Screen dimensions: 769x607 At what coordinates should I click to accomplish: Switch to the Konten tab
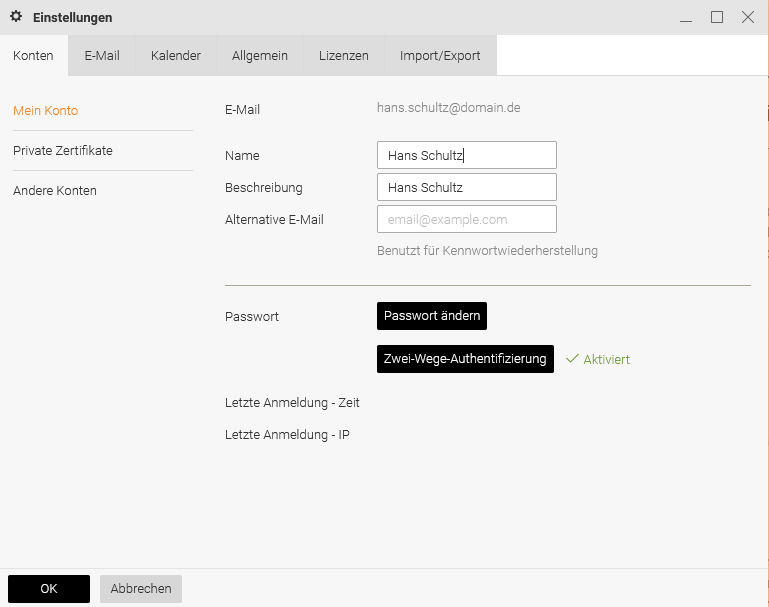point(33,56)
